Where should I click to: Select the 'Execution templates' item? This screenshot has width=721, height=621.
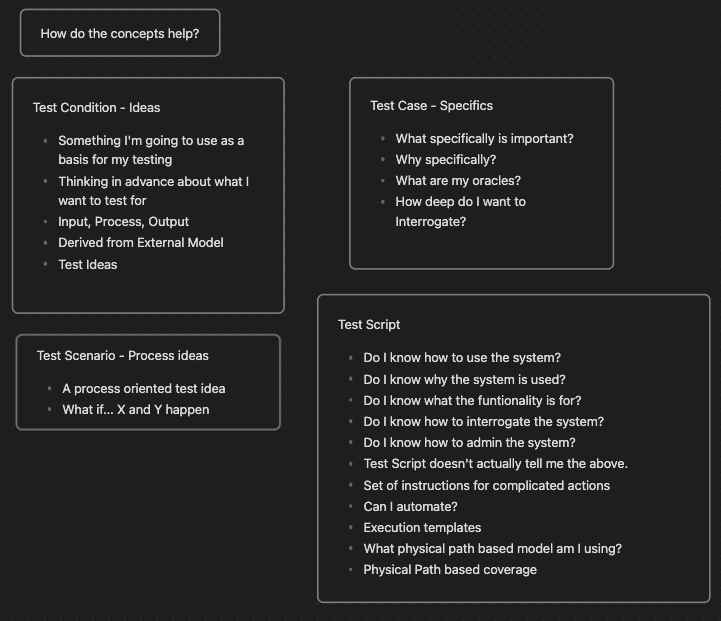[422, 528]
